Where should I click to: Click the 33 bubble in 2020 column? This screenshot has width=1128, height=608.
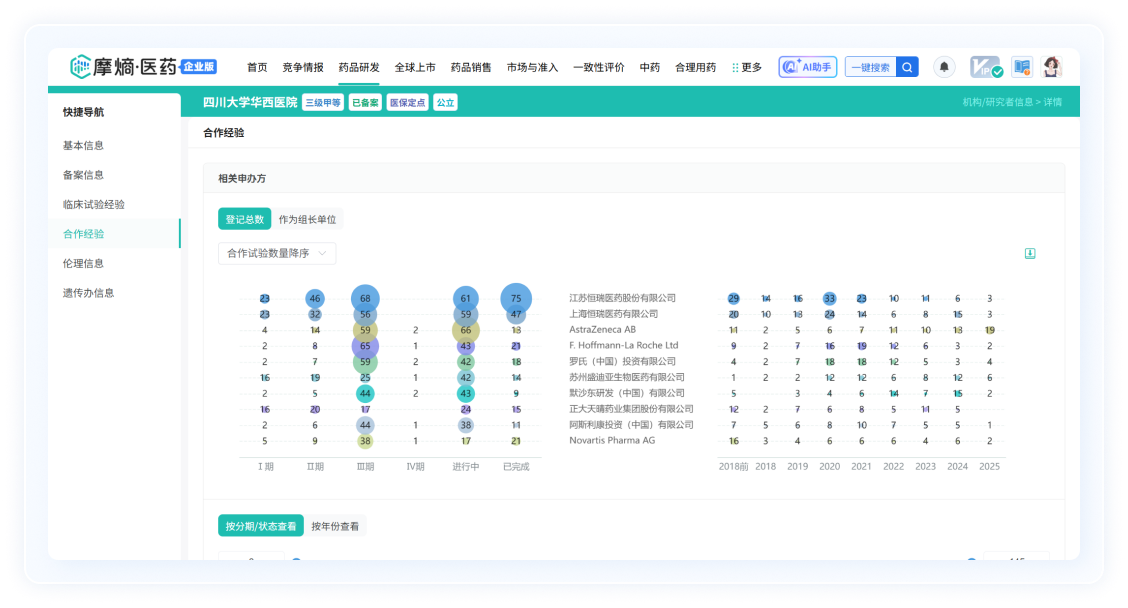[x=829, y=298]
